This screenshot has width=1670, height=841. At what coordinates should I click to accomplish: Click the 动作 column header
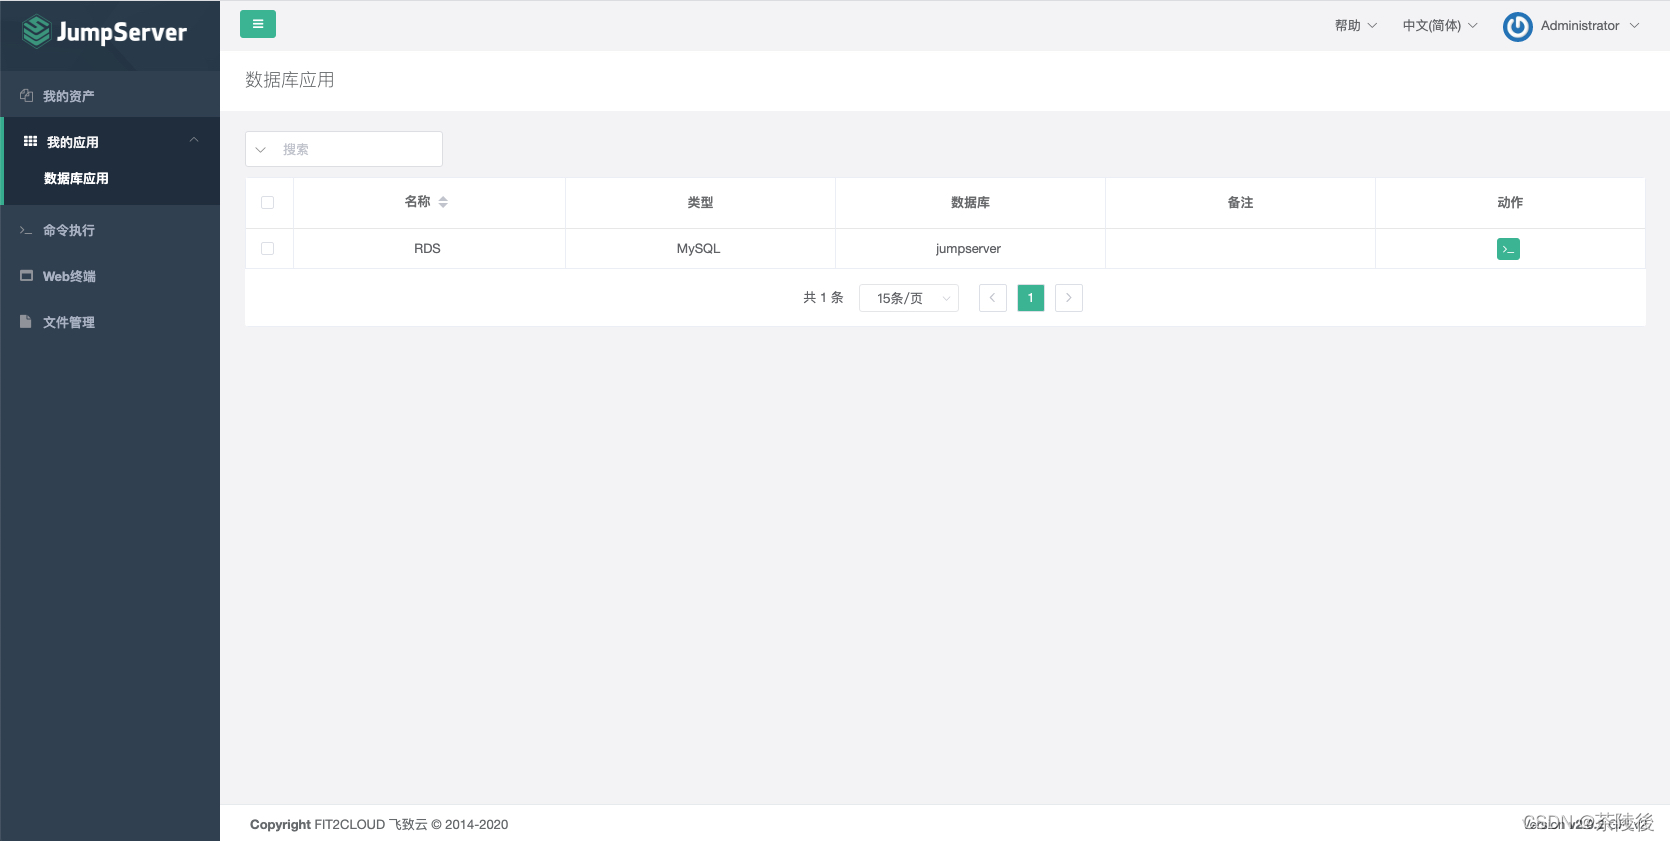(1510, 202)
